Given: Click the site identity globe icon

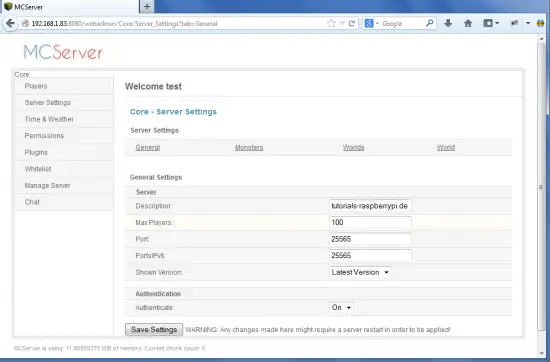Looking at the screenshot, I should click(25, 24).
